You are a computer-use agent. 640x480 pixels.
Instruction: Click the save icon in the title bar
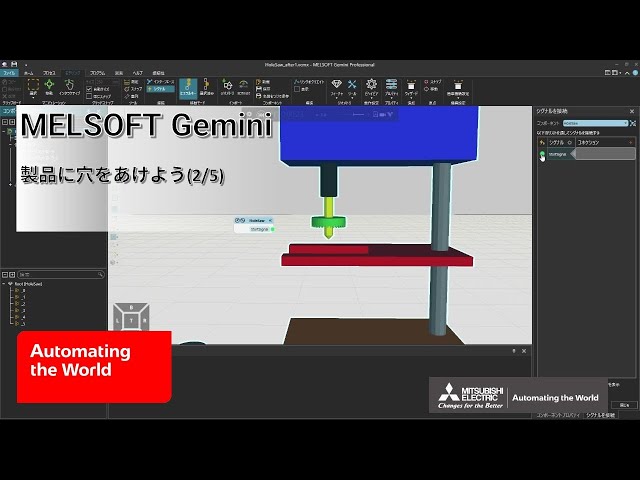14,64
